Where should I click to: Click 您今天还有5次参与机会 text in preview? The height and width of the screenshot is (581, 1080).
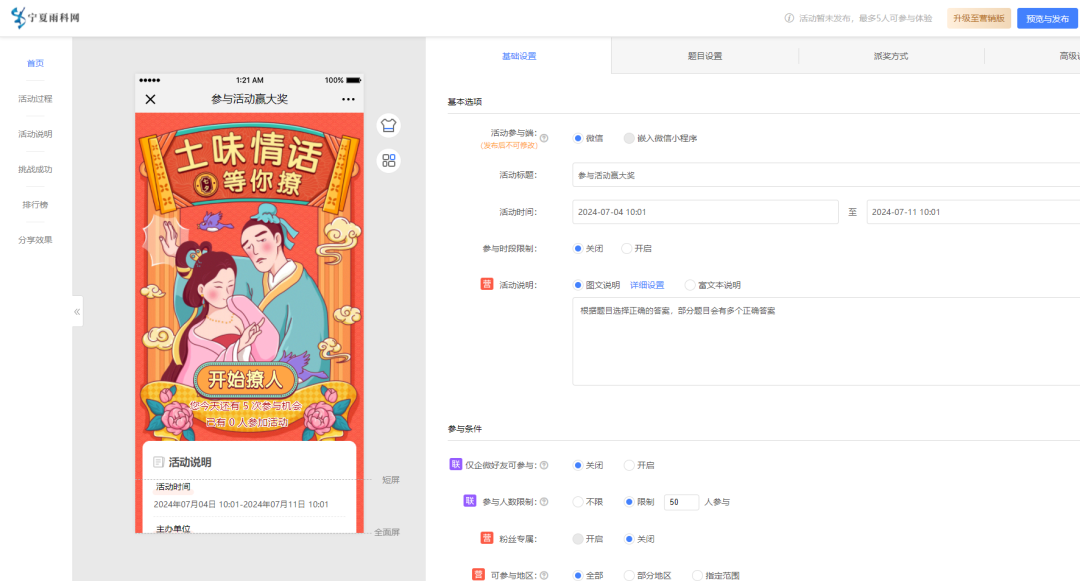246,406
